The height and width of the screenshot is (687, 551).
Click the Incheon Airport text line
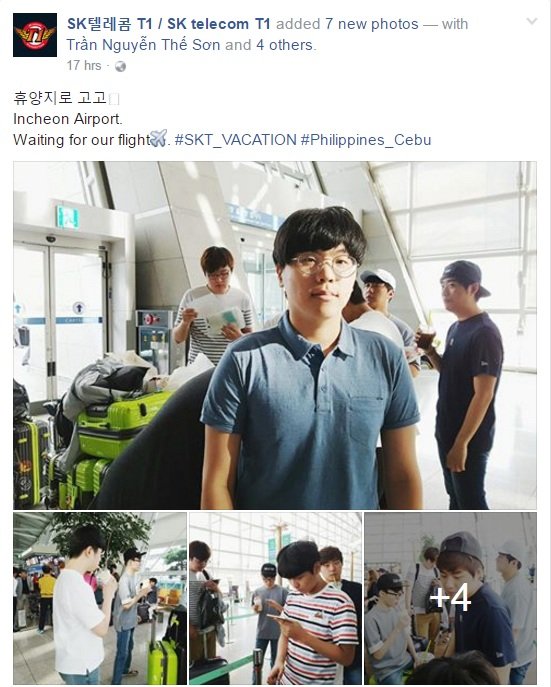coord(68,119)
